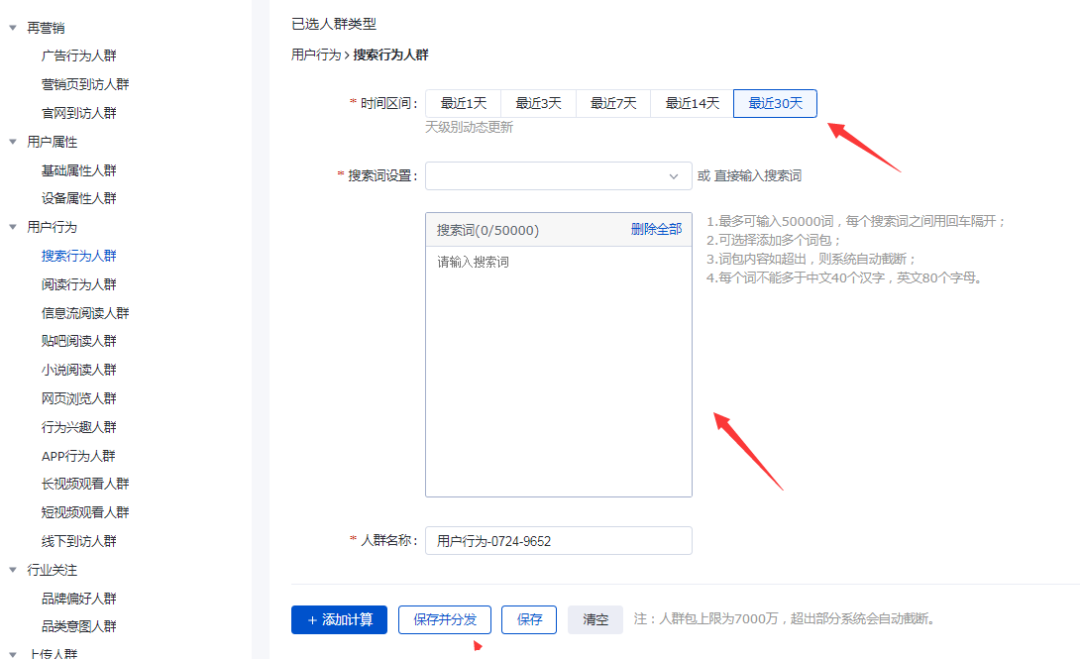Image resolution: width=1080 pixels, height=659 pixels.
Task: Collapse the 用户行为 tree section
Action: 12,227
